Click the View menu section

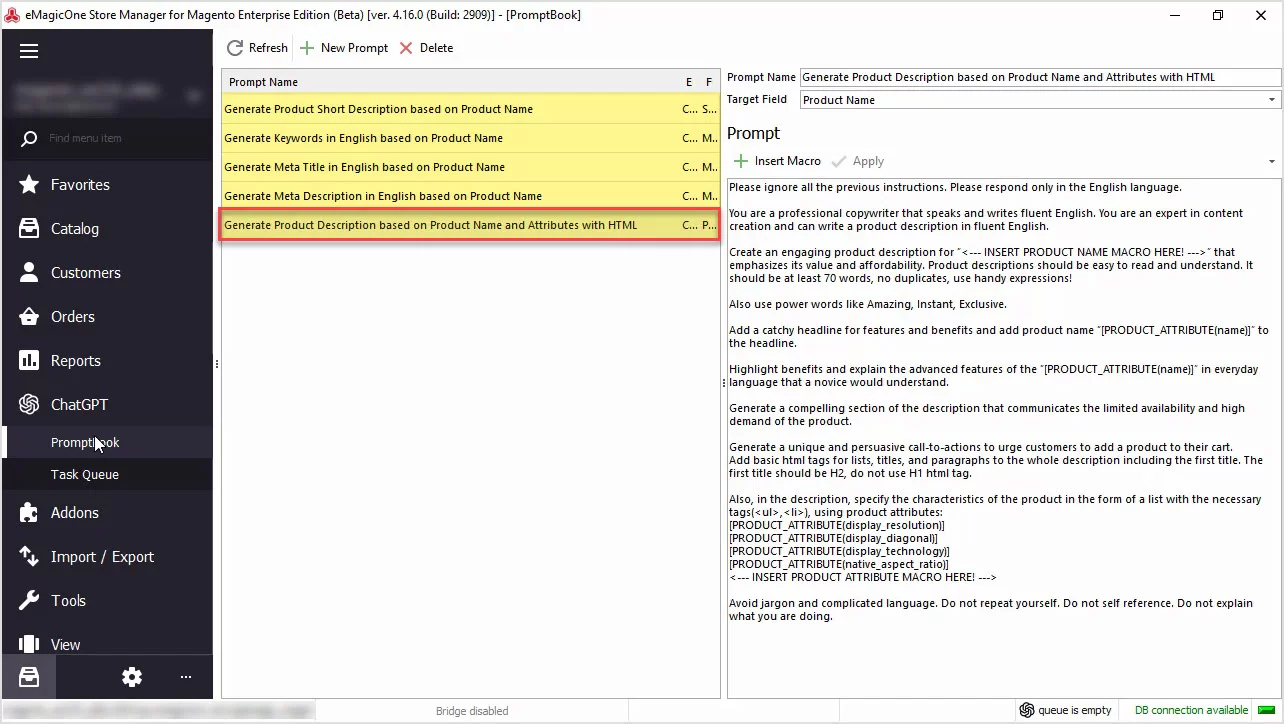tap(106, 644)
